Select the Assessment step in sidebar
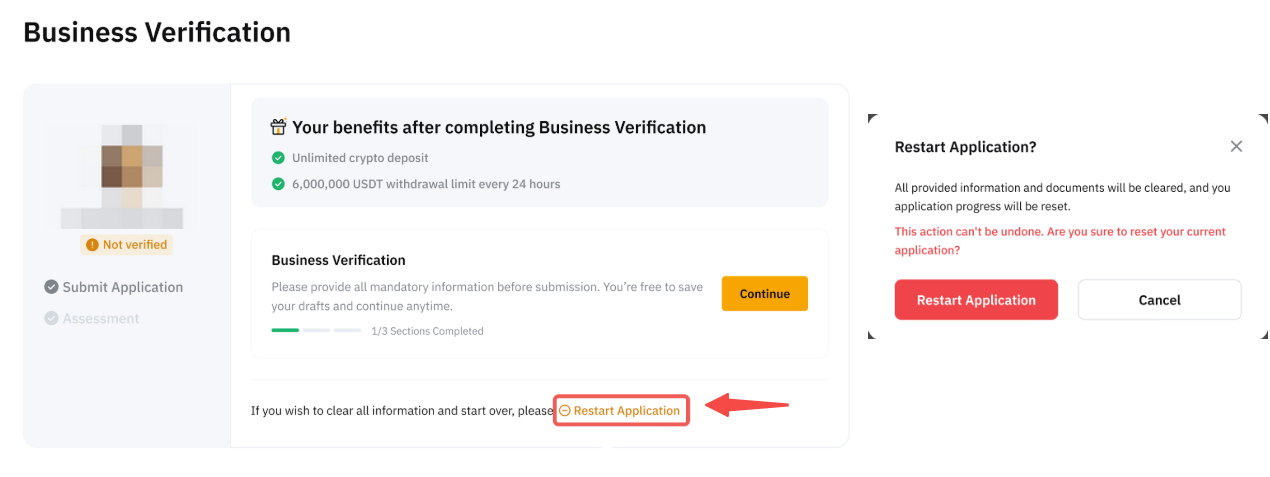 point(101,318)
